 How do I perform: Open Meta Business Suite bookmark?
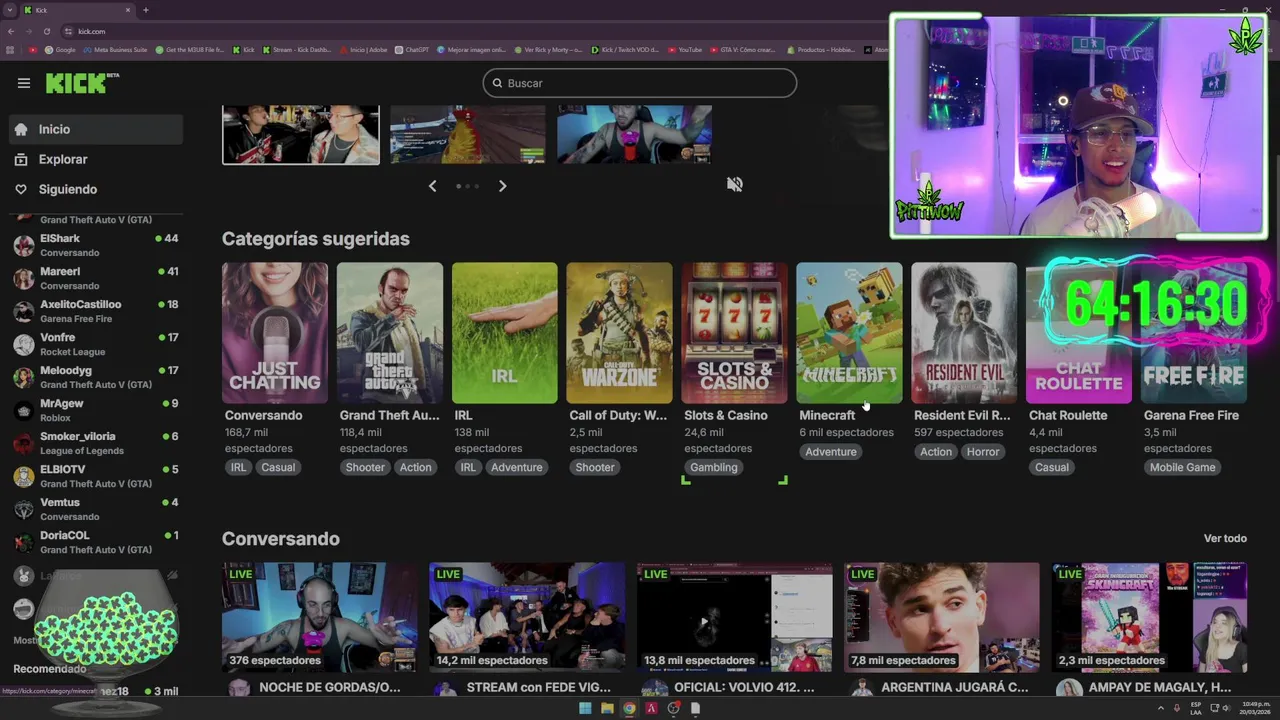[115, 49]
